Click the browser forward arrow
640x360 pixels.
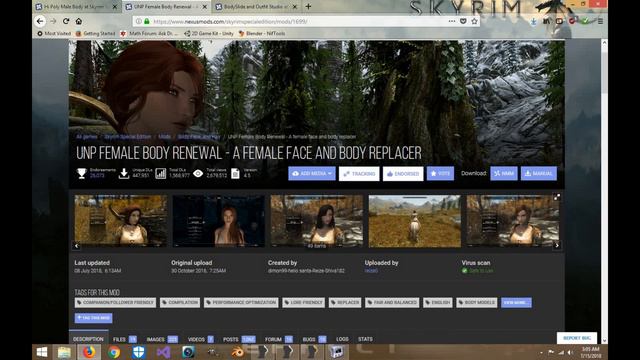(53, 21)
